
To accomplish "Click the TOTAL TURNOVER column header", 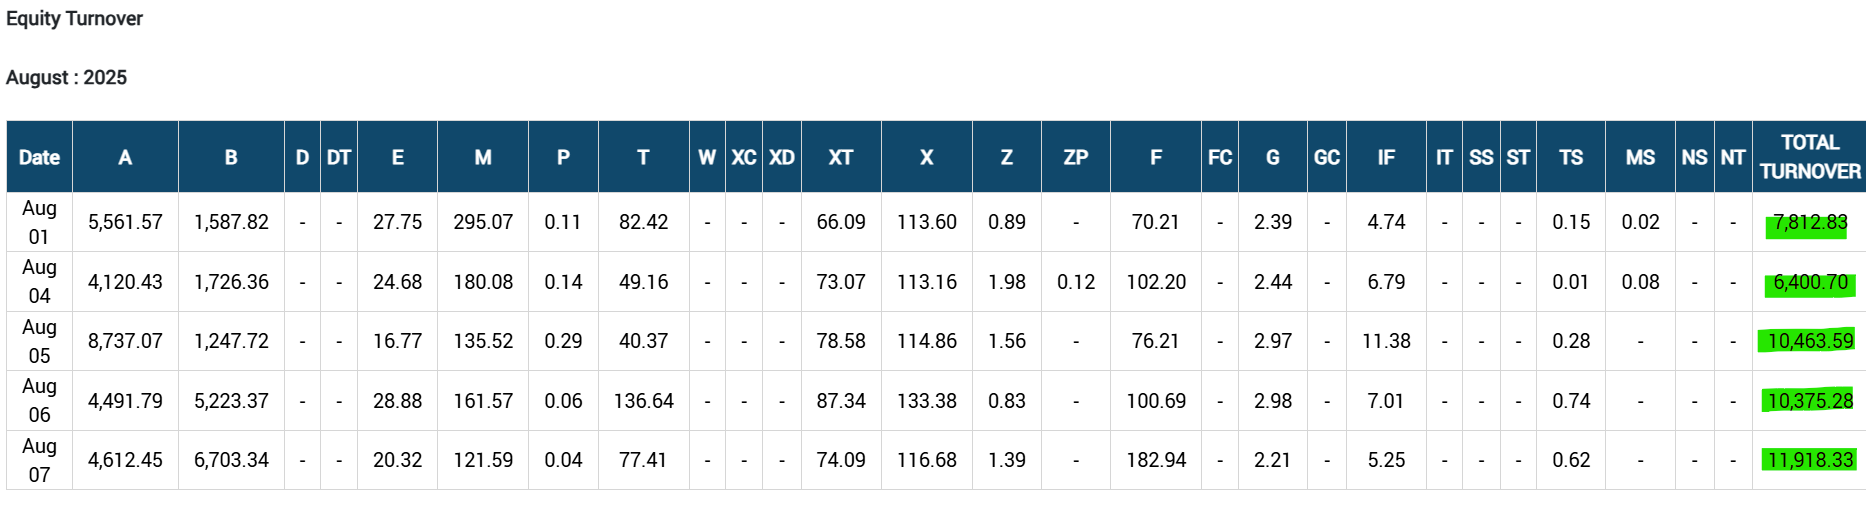I will click(1810, 157).
